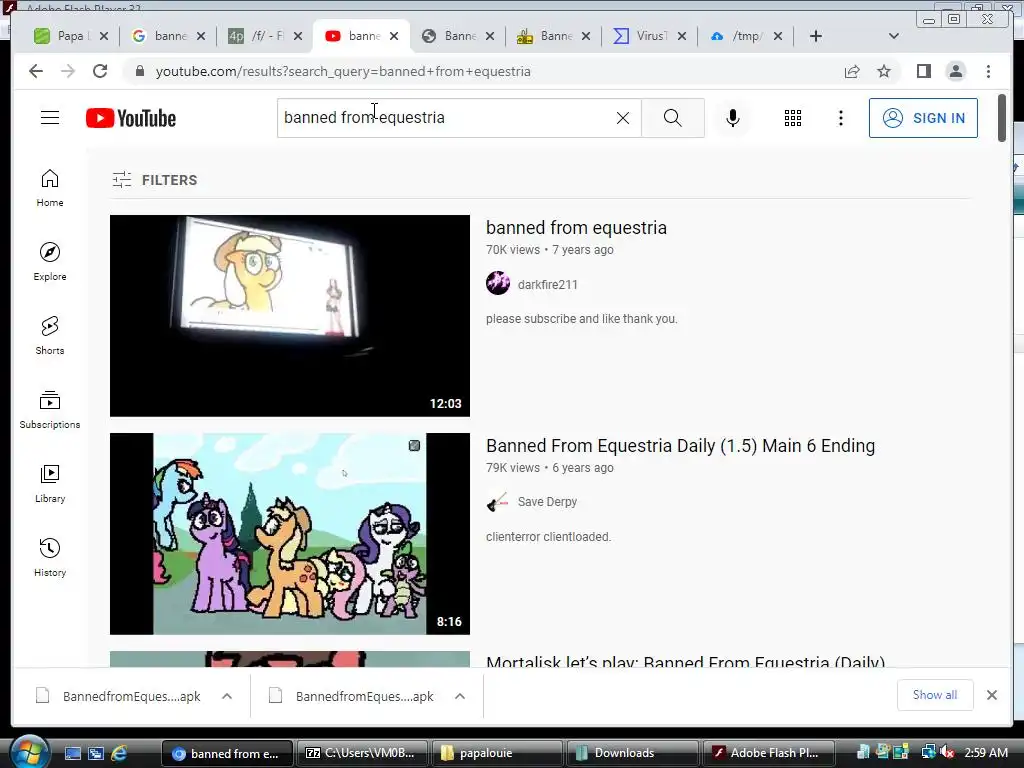The height and width of the screenshot is (768, 1024).
Task: Open the Chrome profile avatar icon
Action: tap(955, 71)
